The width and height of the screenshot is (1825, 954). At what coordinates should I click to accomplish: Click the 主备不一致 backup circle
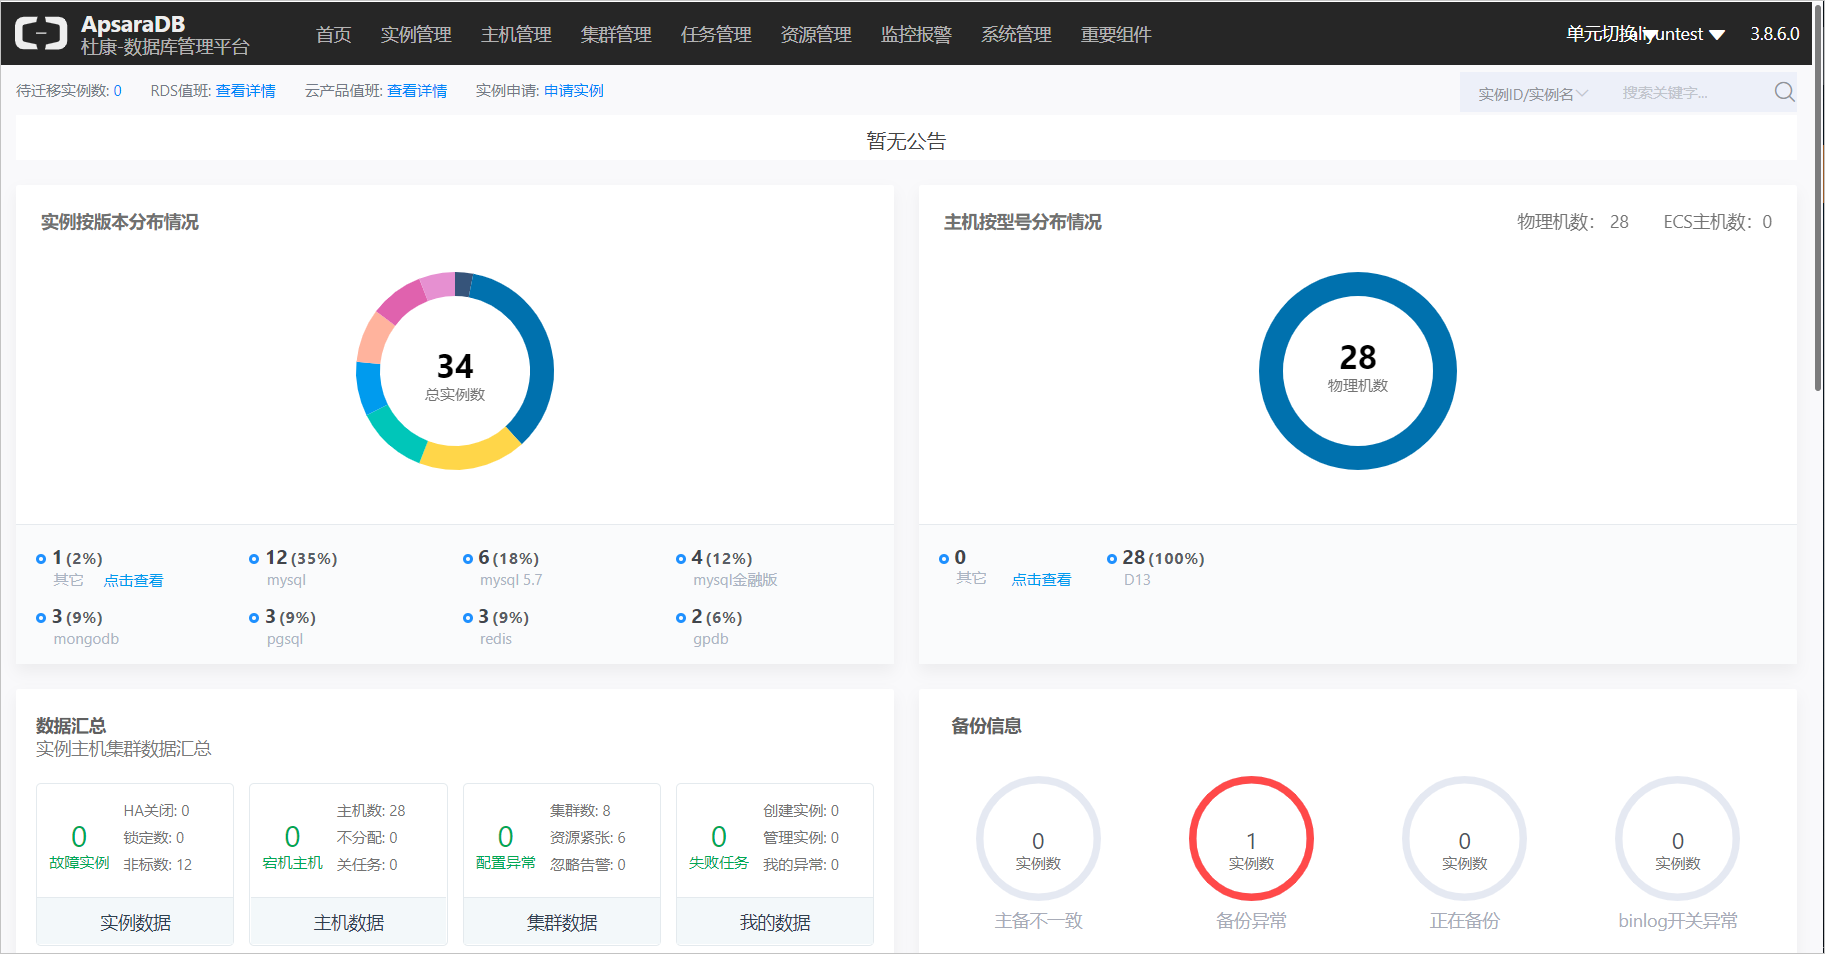(1038, 839)
